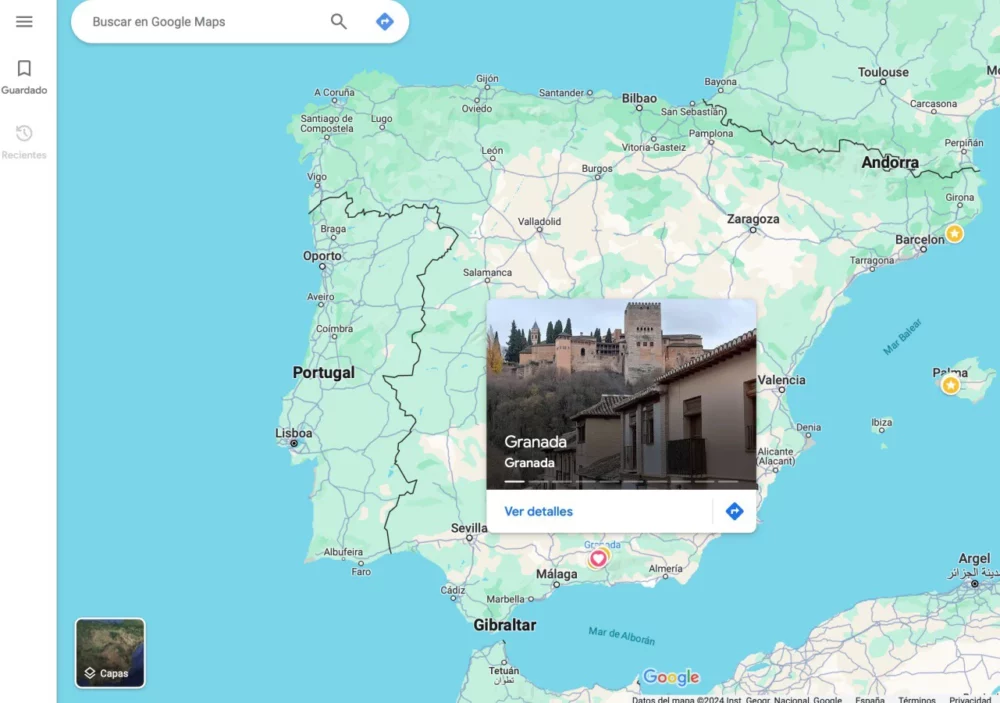Image resolution: width=1000 pixels, height=703 pixels.
Task: Click the Oporto city label
Action: pyautogui.click(x=322, y=256)
